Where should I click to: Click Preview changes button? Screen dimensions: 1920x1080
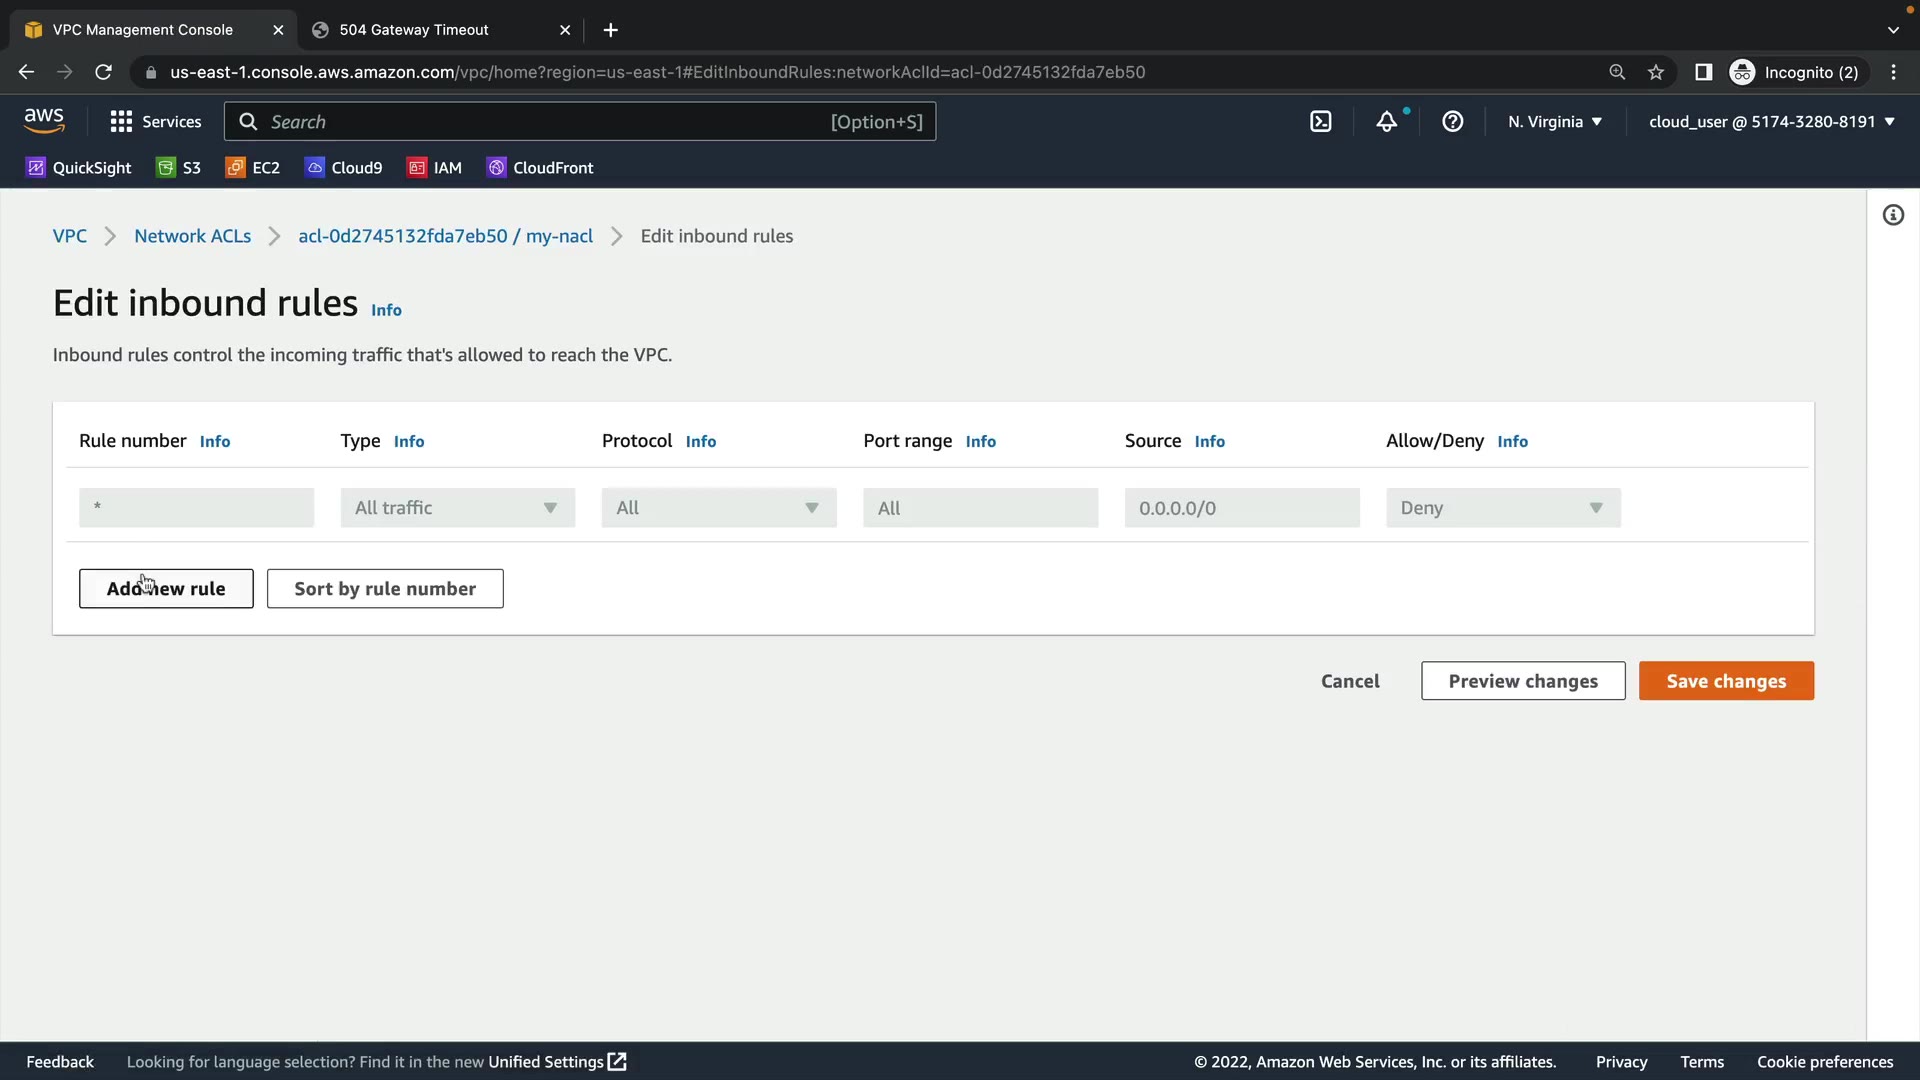[x=1522, y=681]
